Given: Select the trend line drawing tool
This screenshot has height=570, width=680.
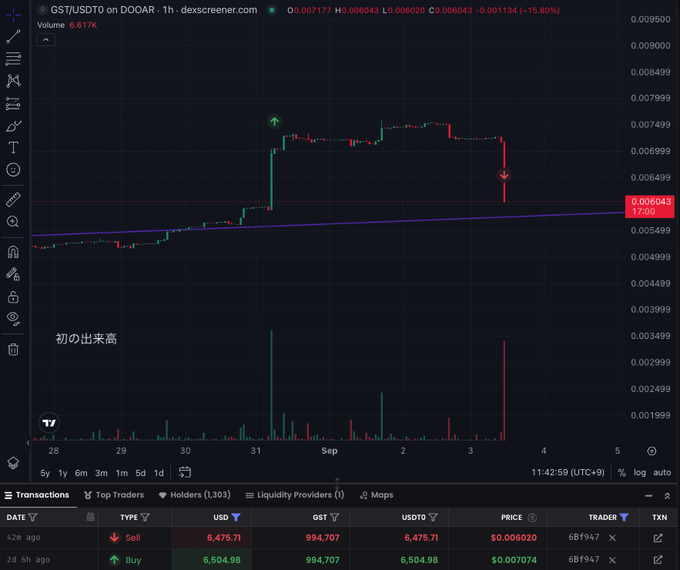Looking at the screenshot, I should (13, 36).
